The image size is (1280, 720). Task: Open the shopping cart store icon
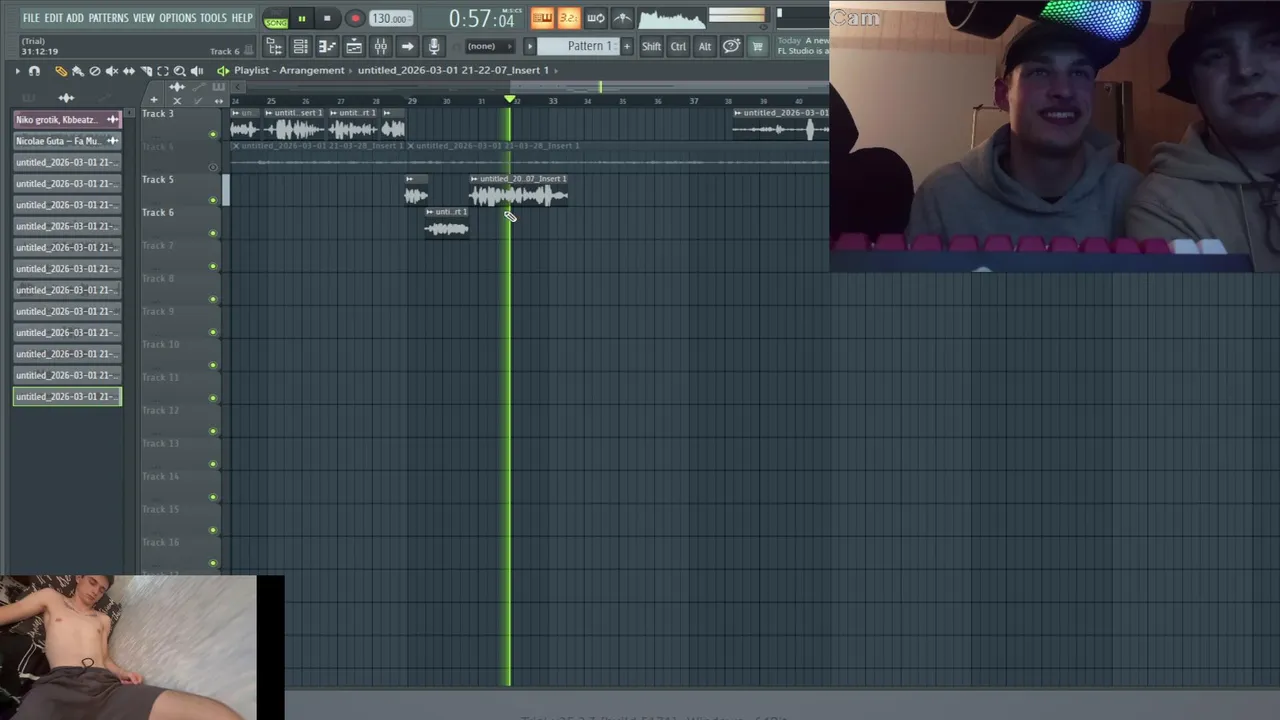[757, 46]
